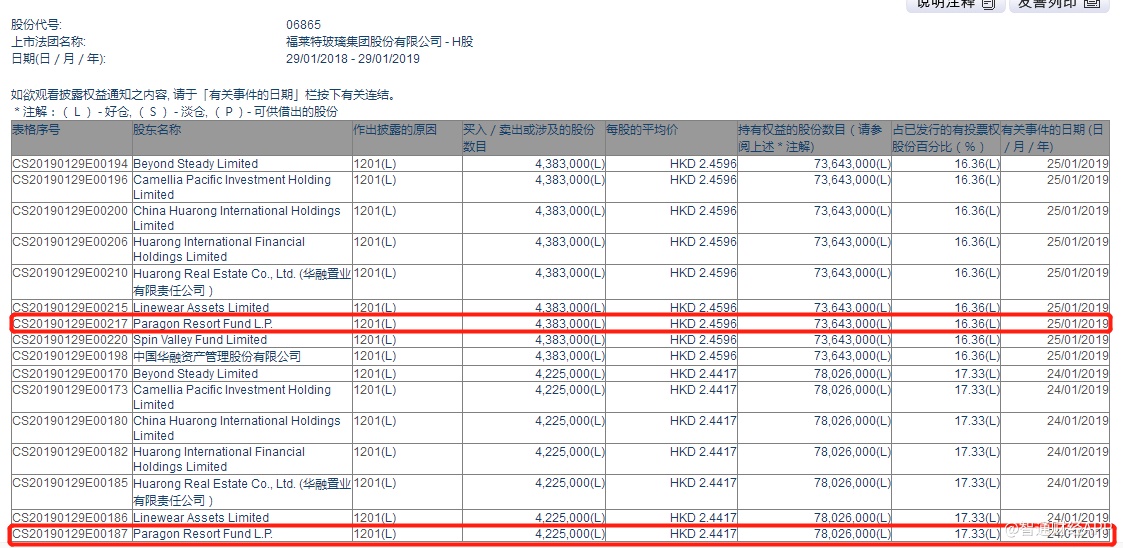Select serial number CS20190129E00186
1123x548 pixels.
[x=70, y=518]
